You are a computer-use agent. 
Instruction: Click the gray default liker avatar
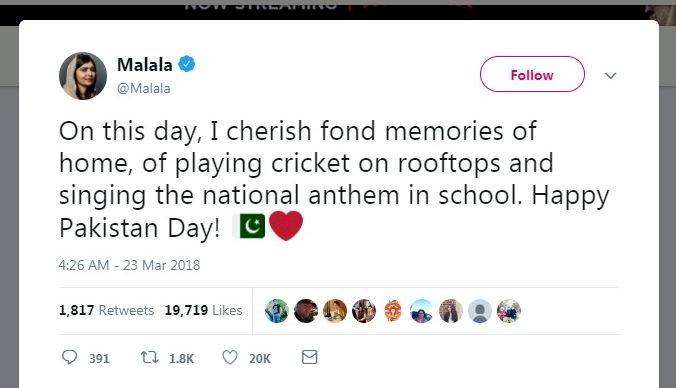[480, 311]
